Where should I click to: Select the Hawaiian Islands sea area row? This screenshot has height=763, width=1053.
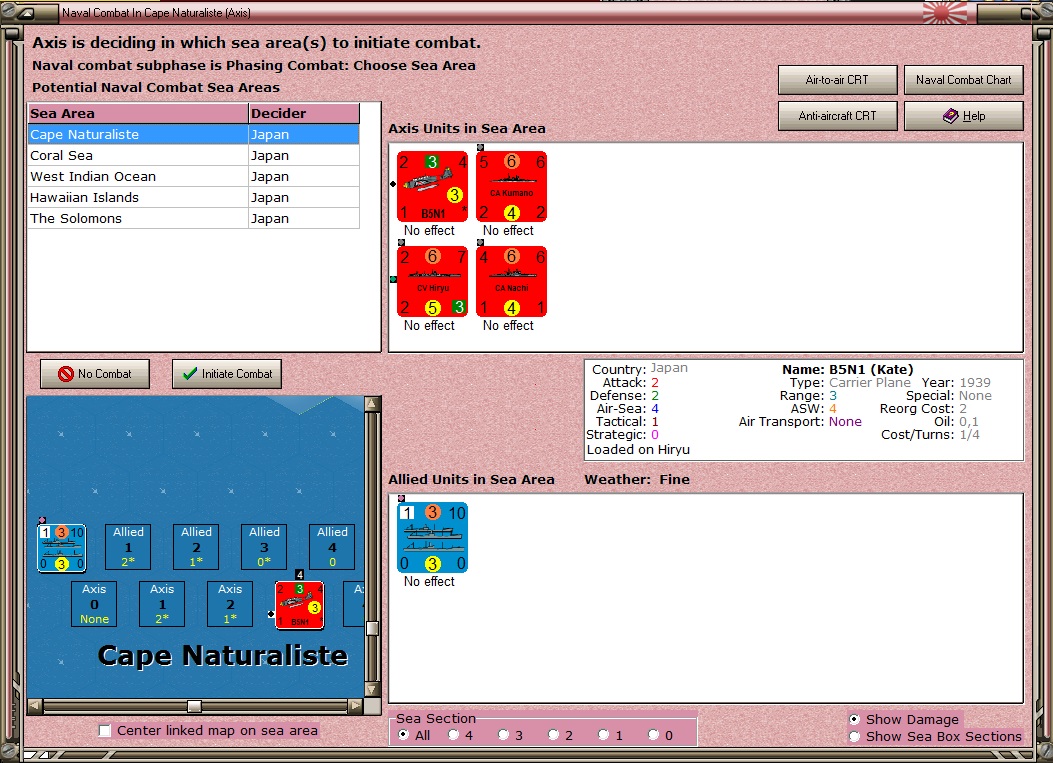(x=193, y=197)
